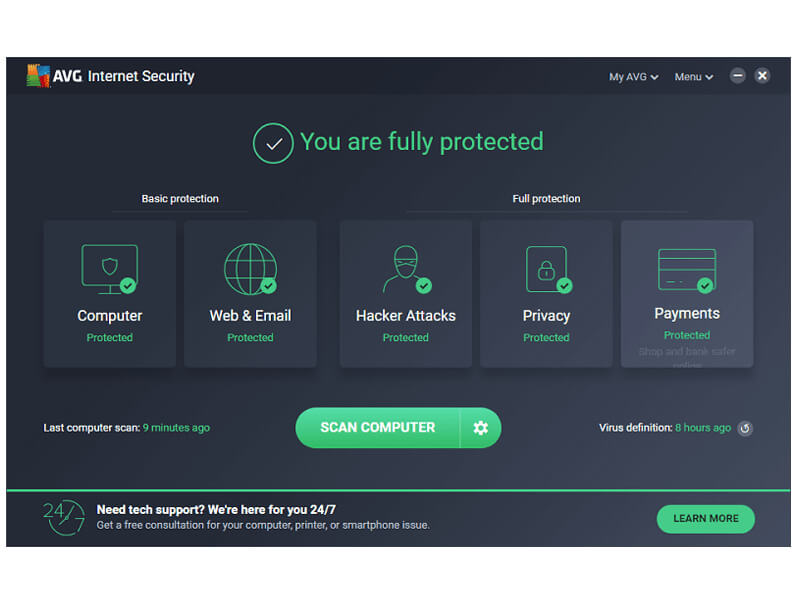
Task: Click 'Protected' status under Payments
Action: [687, 335]
